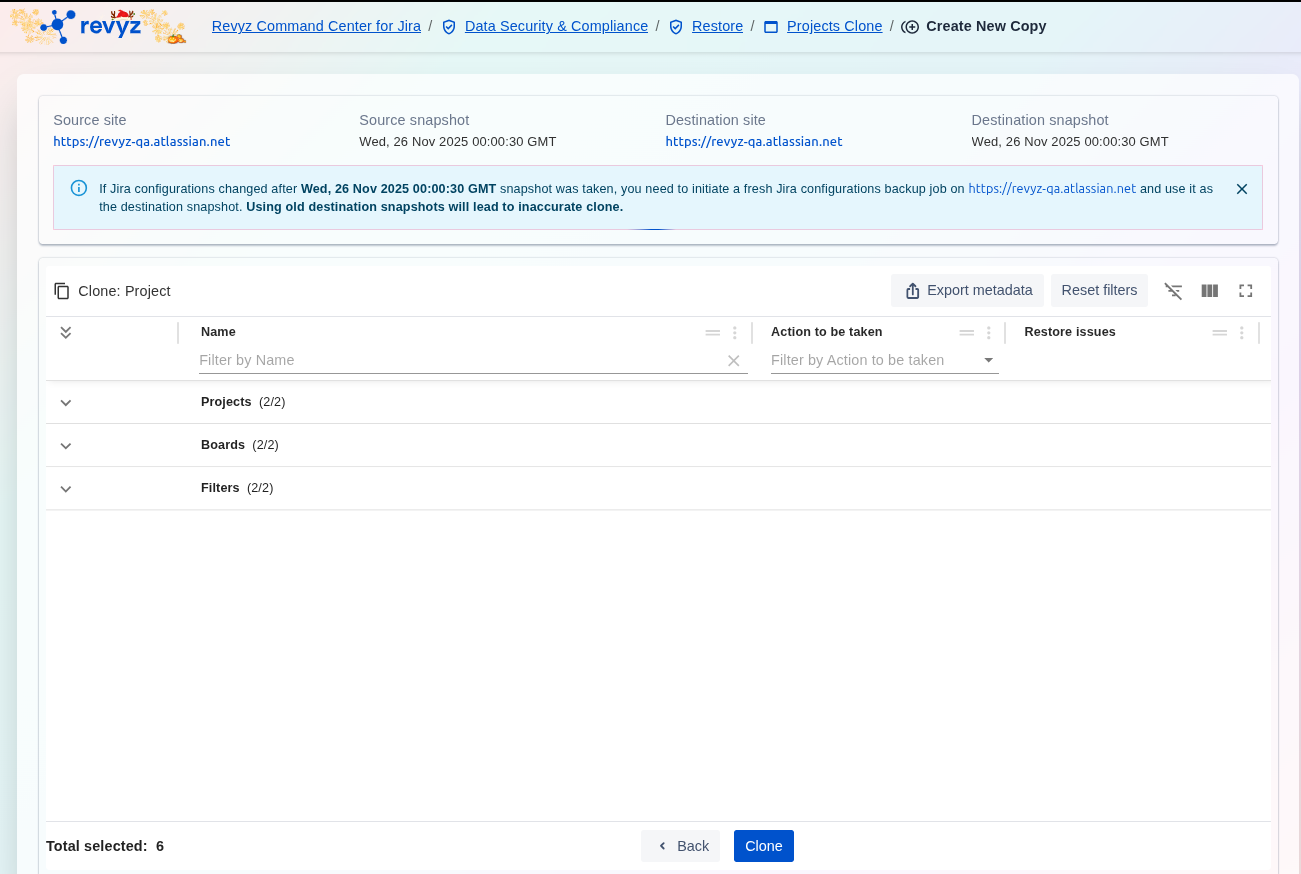Image resolution: width=1301 pixels, height=874 pixels.
Task: Expand all rows with double chevron
Action: [66, 332]
